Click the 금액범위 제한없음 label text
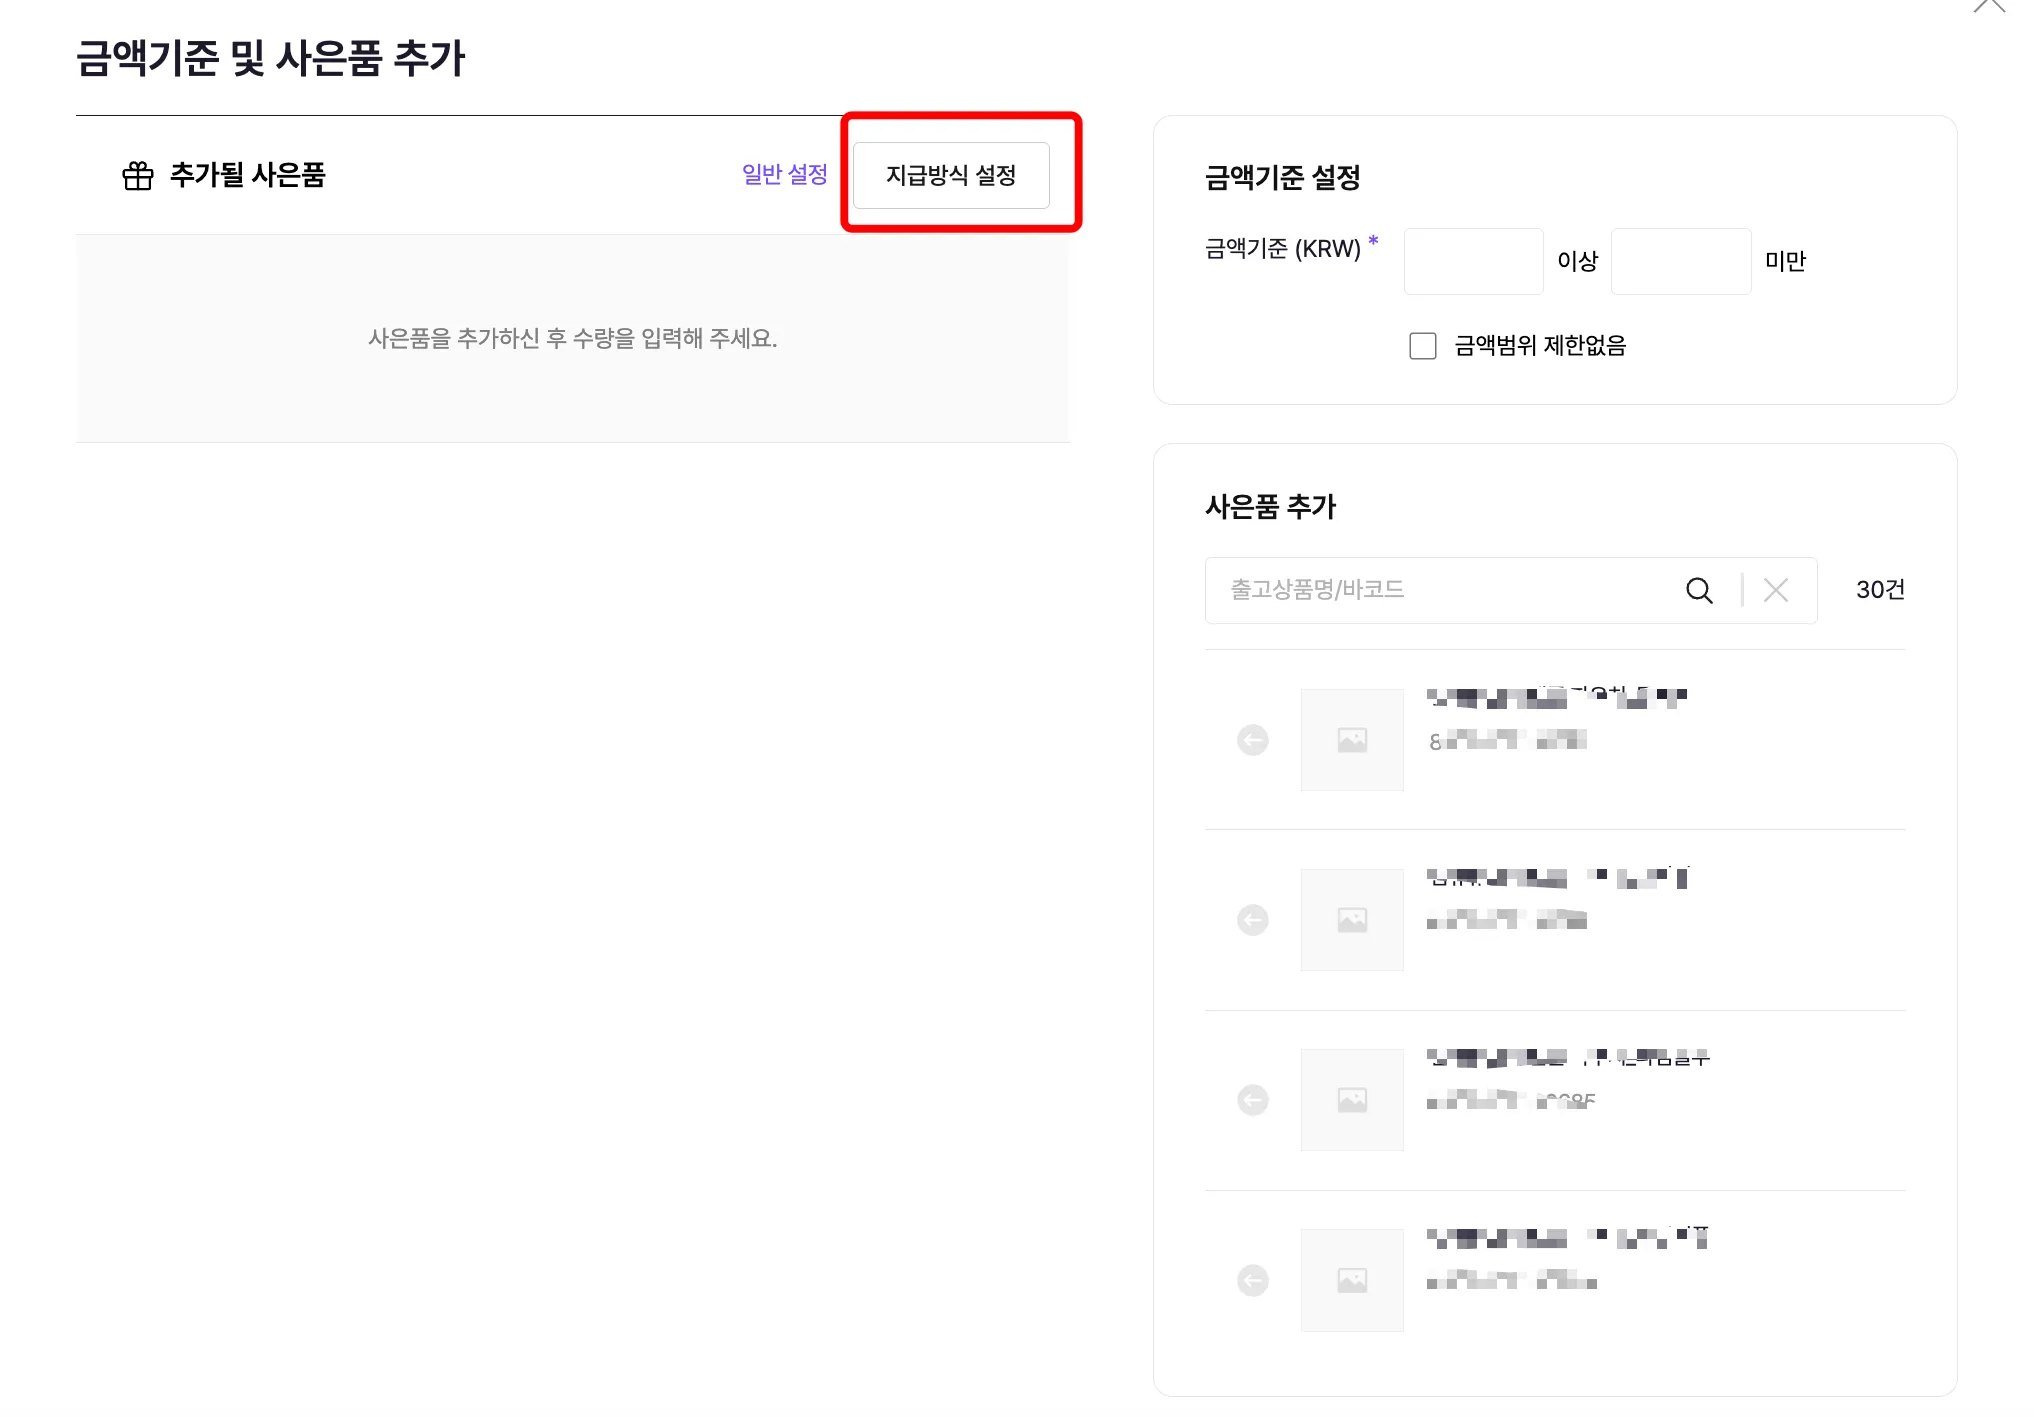The width and height of the screenshot is (2034, 1417). (x=1540, y=346)
